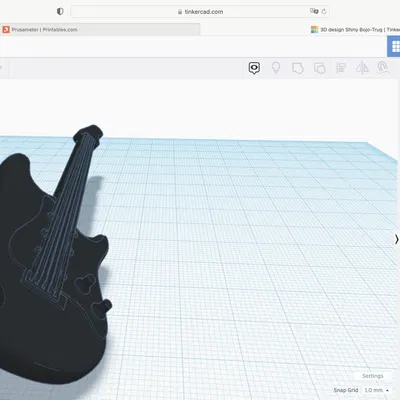Image resolution: width=400 pixels, height=400 pixels.
Task: Reload the page with refresh icon
Action: click(324, 12)
